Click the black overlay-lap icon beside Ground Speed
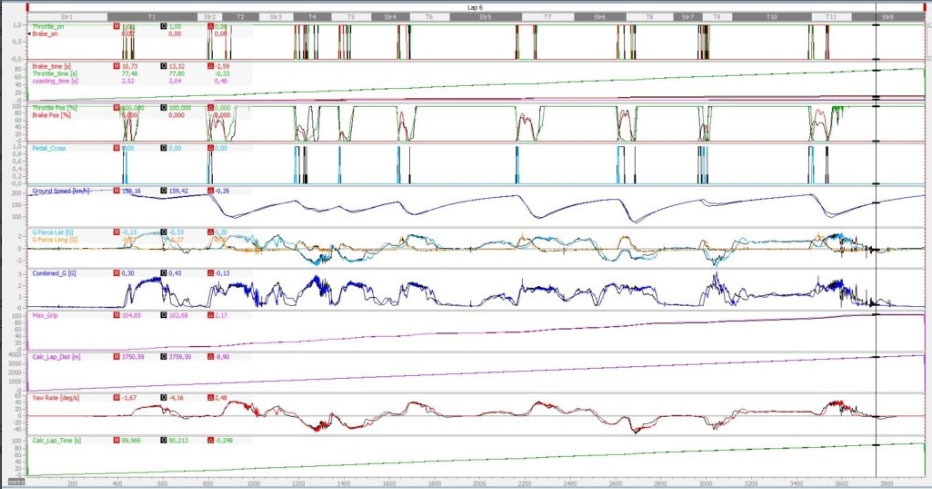This screenshot has width=932, height=489. click(164, 190)
